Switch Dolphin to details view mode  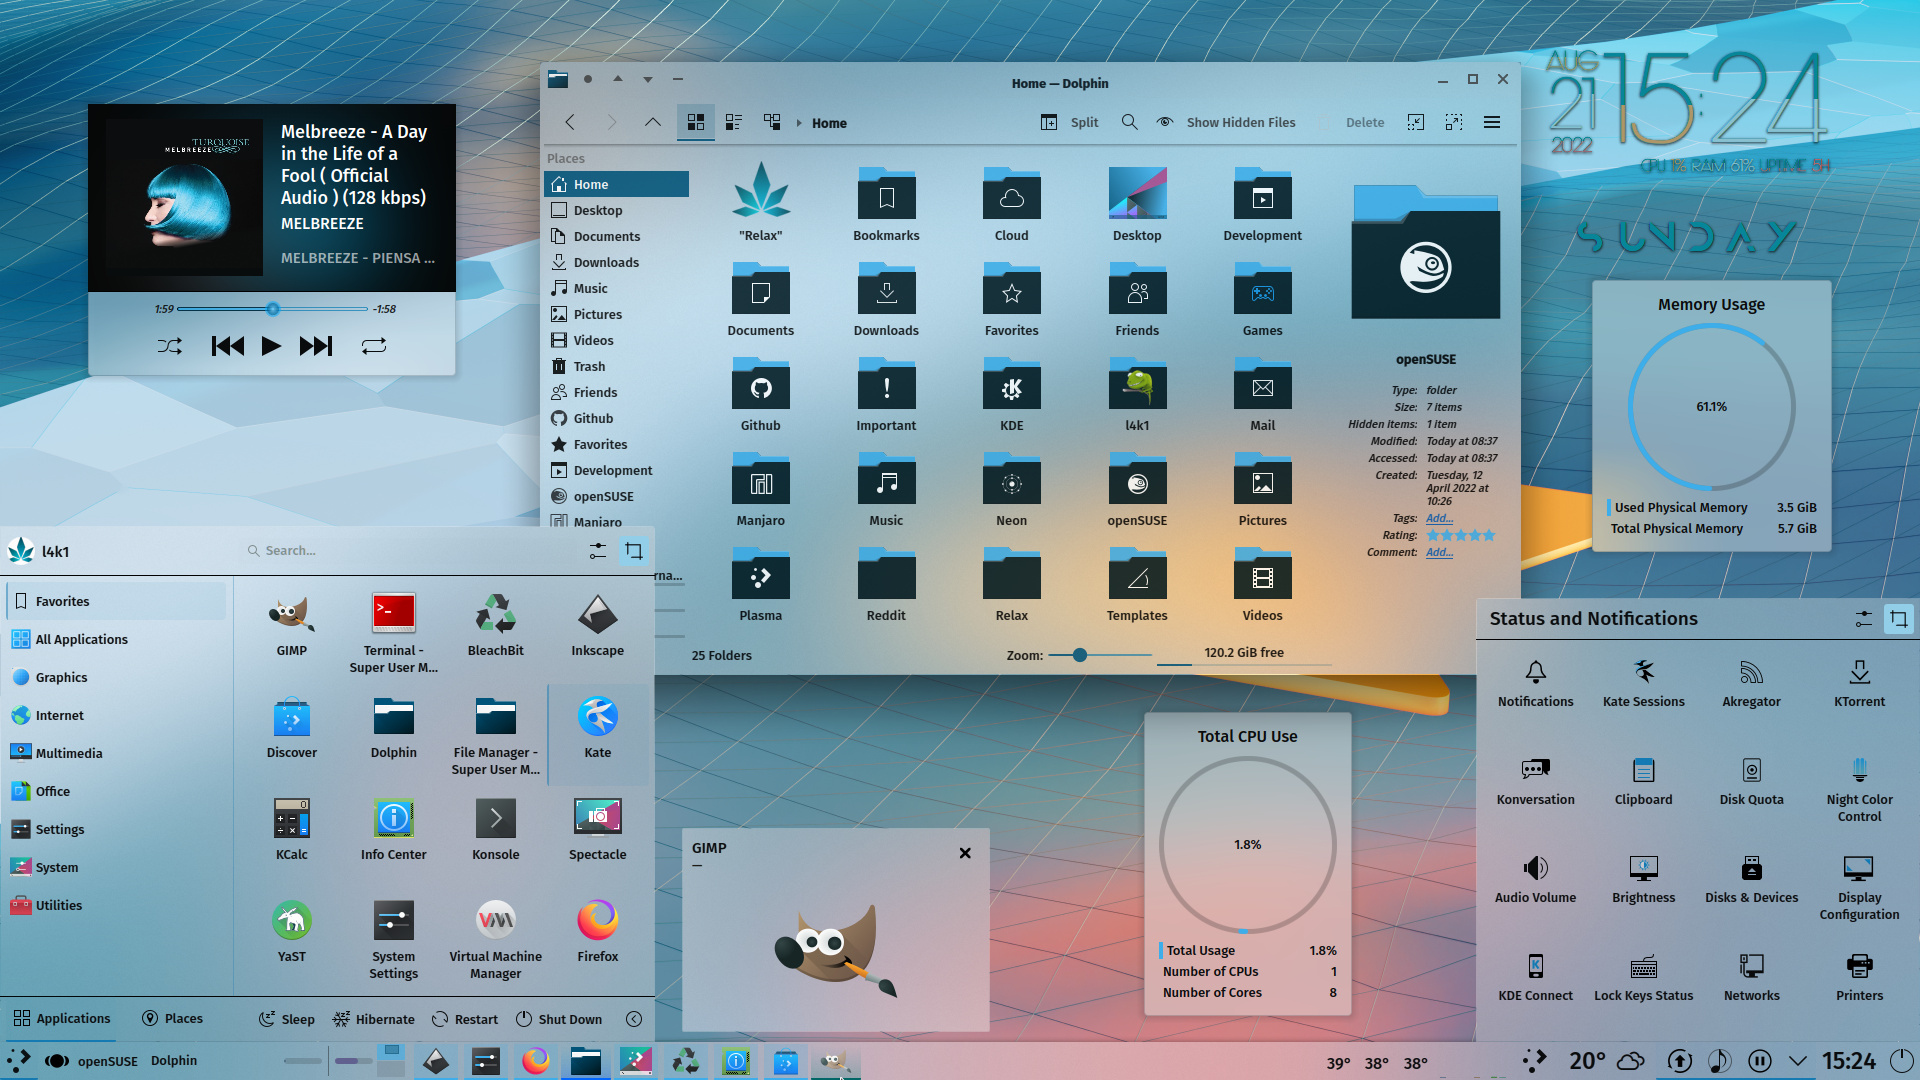click(x=772, y=122)
